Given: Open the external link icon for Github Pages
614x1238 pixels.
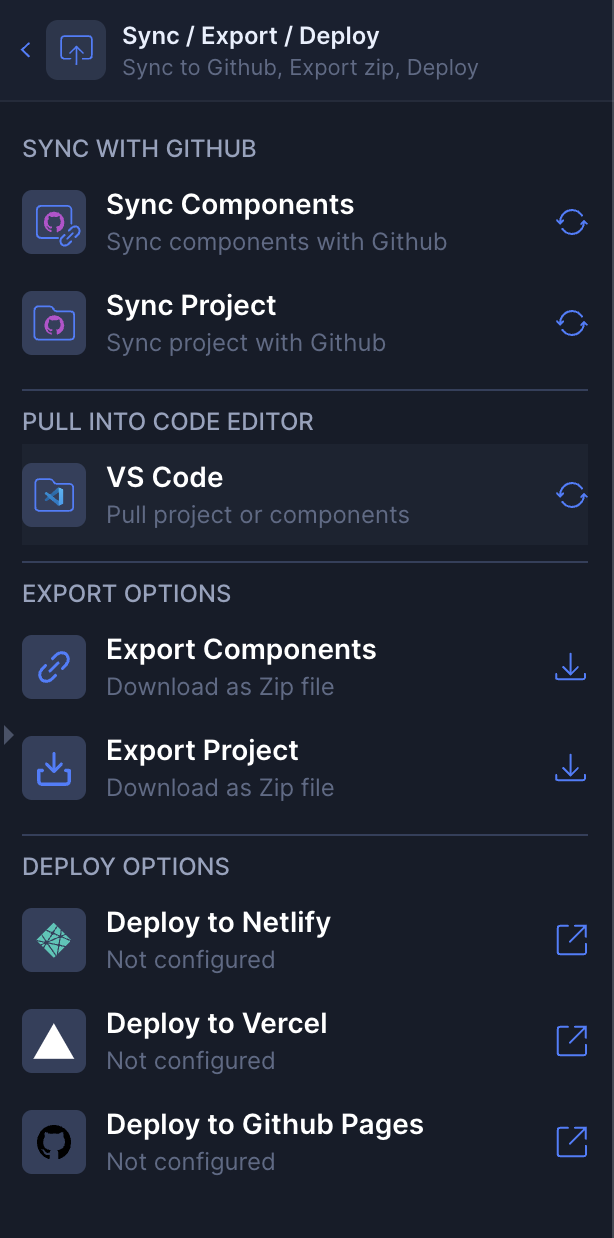Looking at the screenshot, I should point(571,1142).
